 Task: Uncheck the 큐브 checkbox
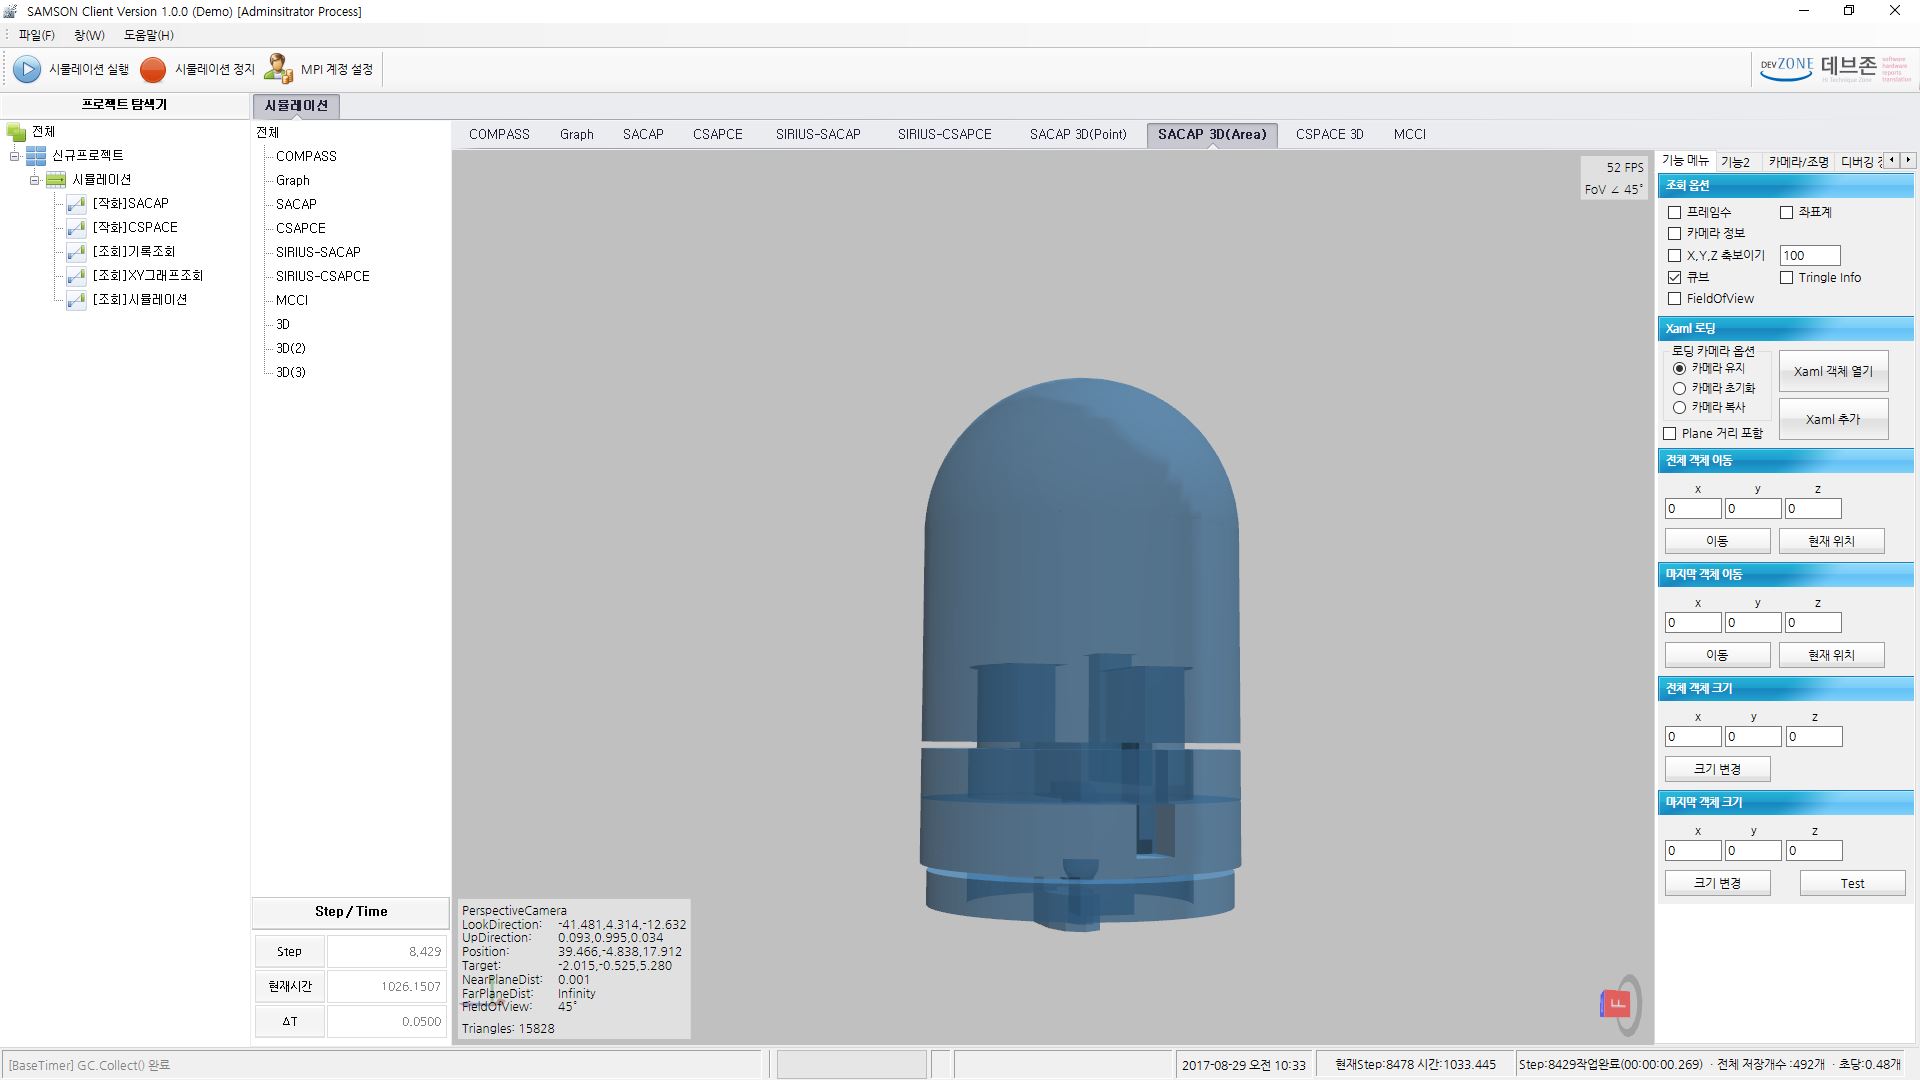click(1674, 277)
